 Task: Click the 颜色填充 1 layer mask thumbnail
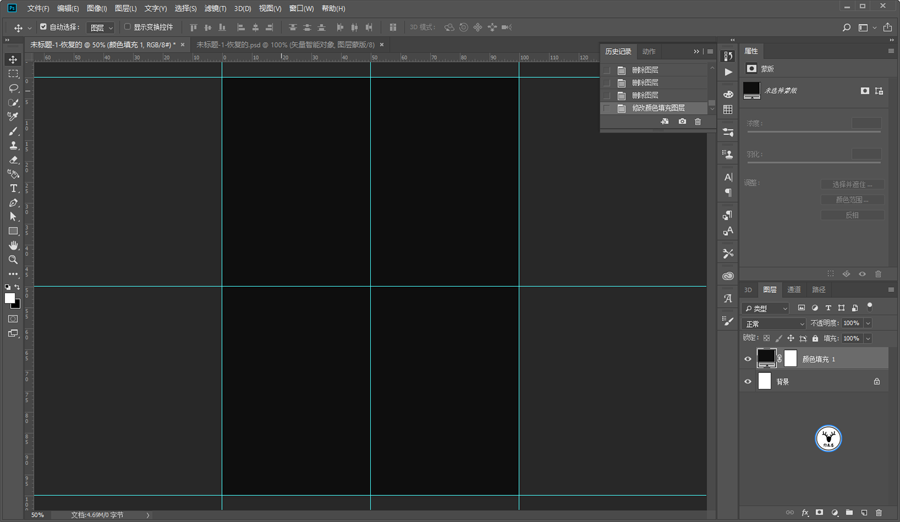pyautogui.click(x=790, y=358)
